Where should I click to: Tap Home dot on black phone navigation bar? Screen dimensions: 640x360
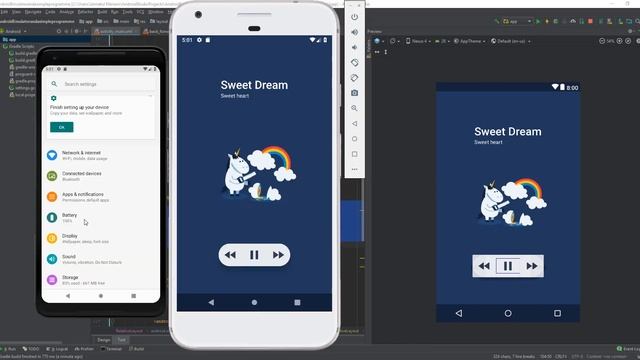pos(101,296)
